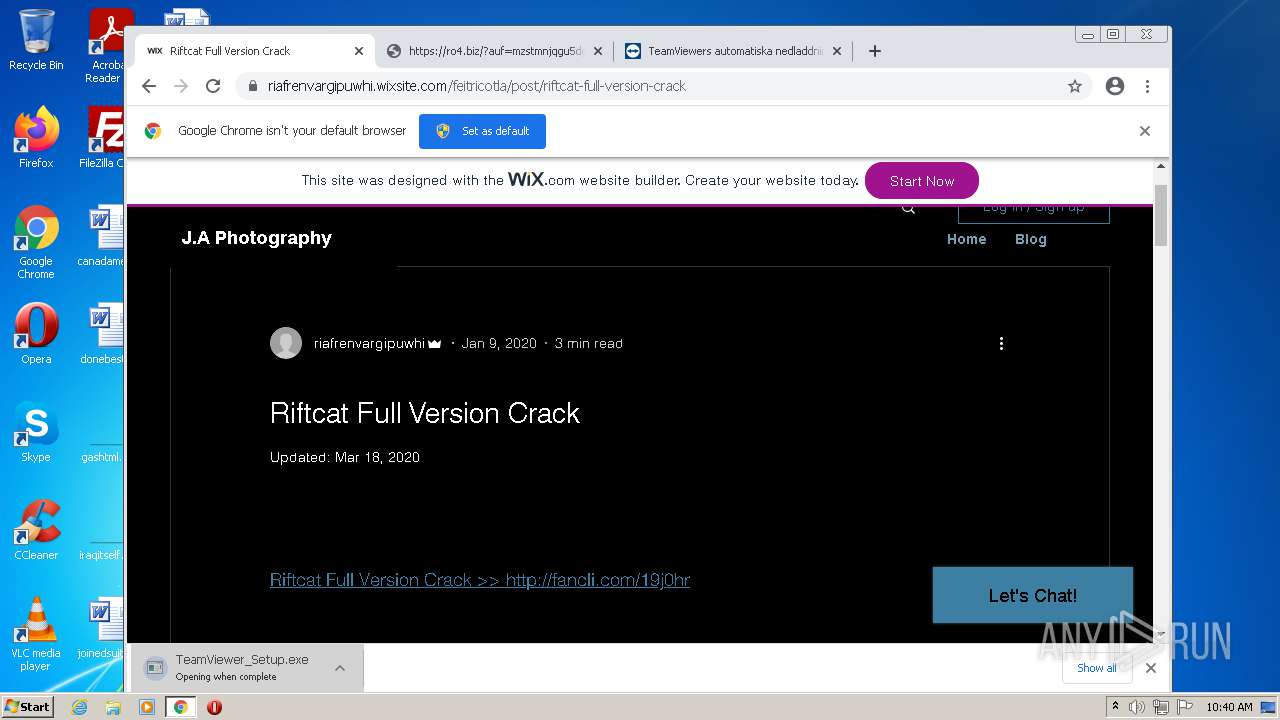The image size is (1280, 720).
Task: Open the Google Chrome desktop shortcut
Action: click(36, 242)
